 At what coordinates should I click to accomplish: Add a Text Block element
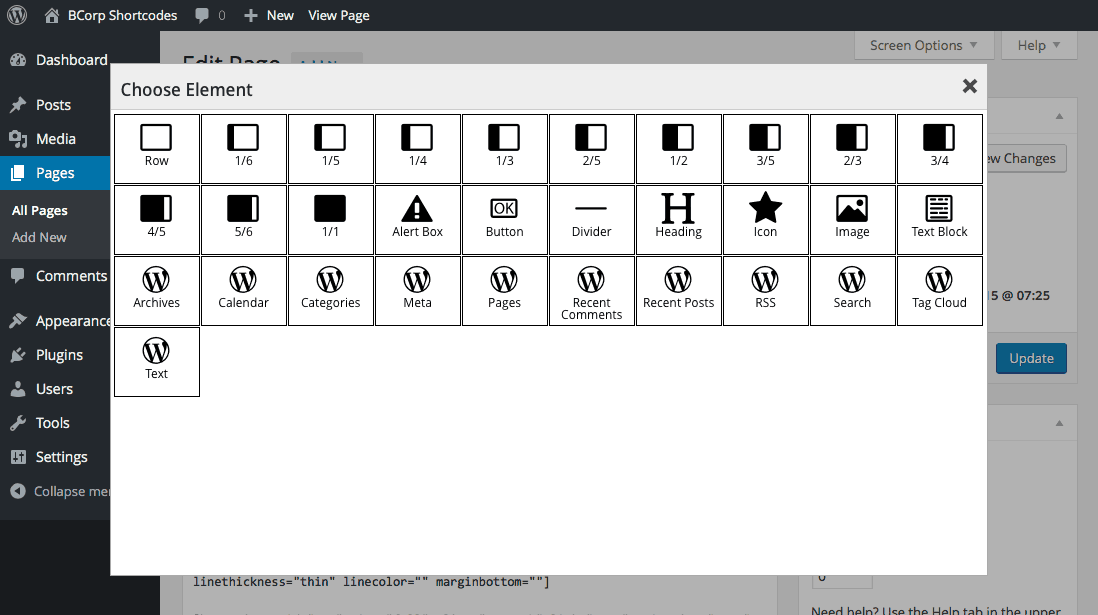(x=939, y=219)
